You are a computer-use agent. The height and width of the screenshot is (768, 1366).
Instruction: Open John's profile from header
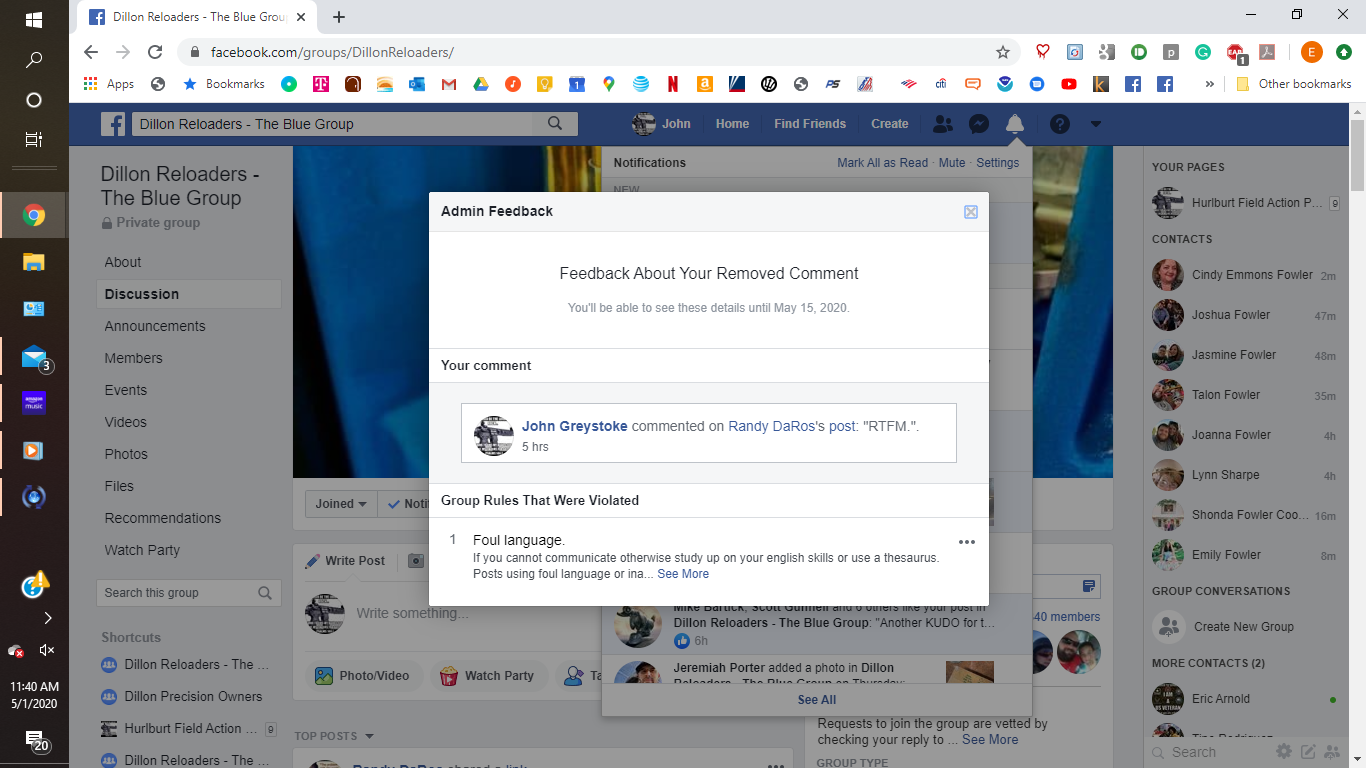pos(662,124)
